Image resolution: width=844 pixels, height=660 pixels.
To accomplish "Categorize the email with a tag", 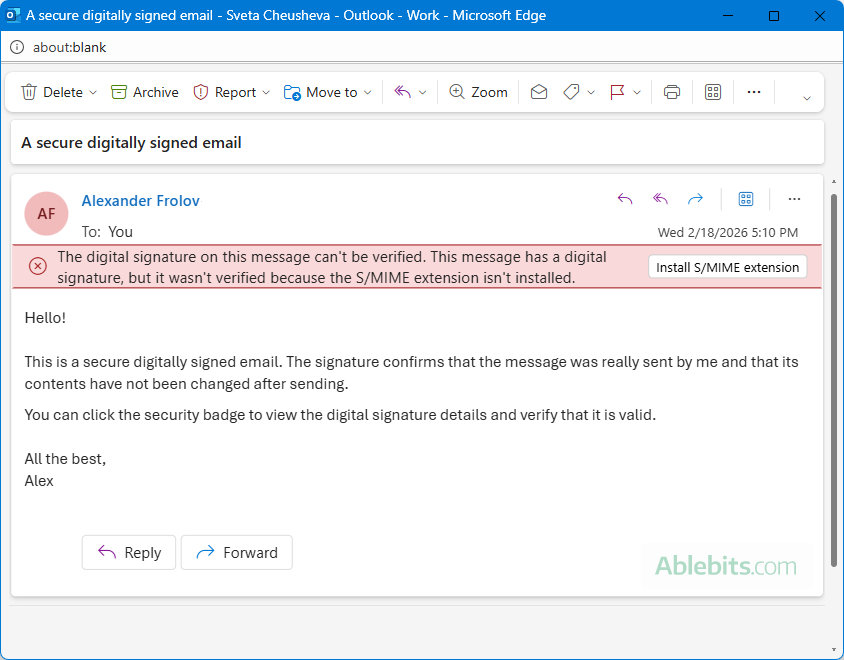I will click(x=573, y=91).
